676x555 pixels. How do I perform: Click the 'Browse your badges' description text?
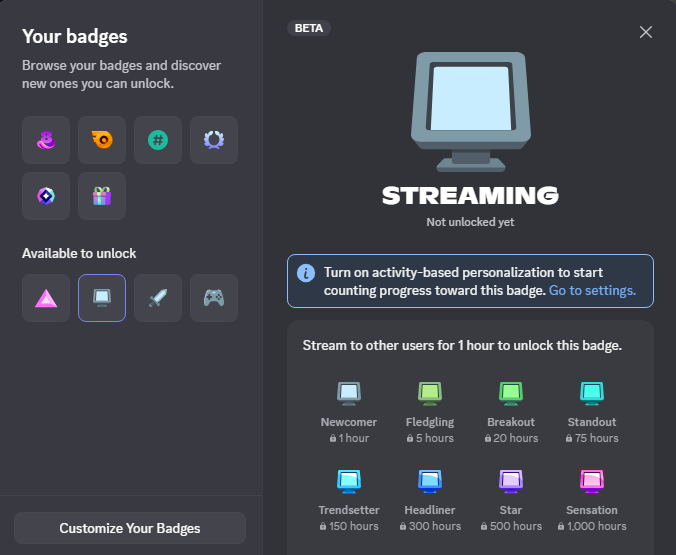(x=122, y=75)
